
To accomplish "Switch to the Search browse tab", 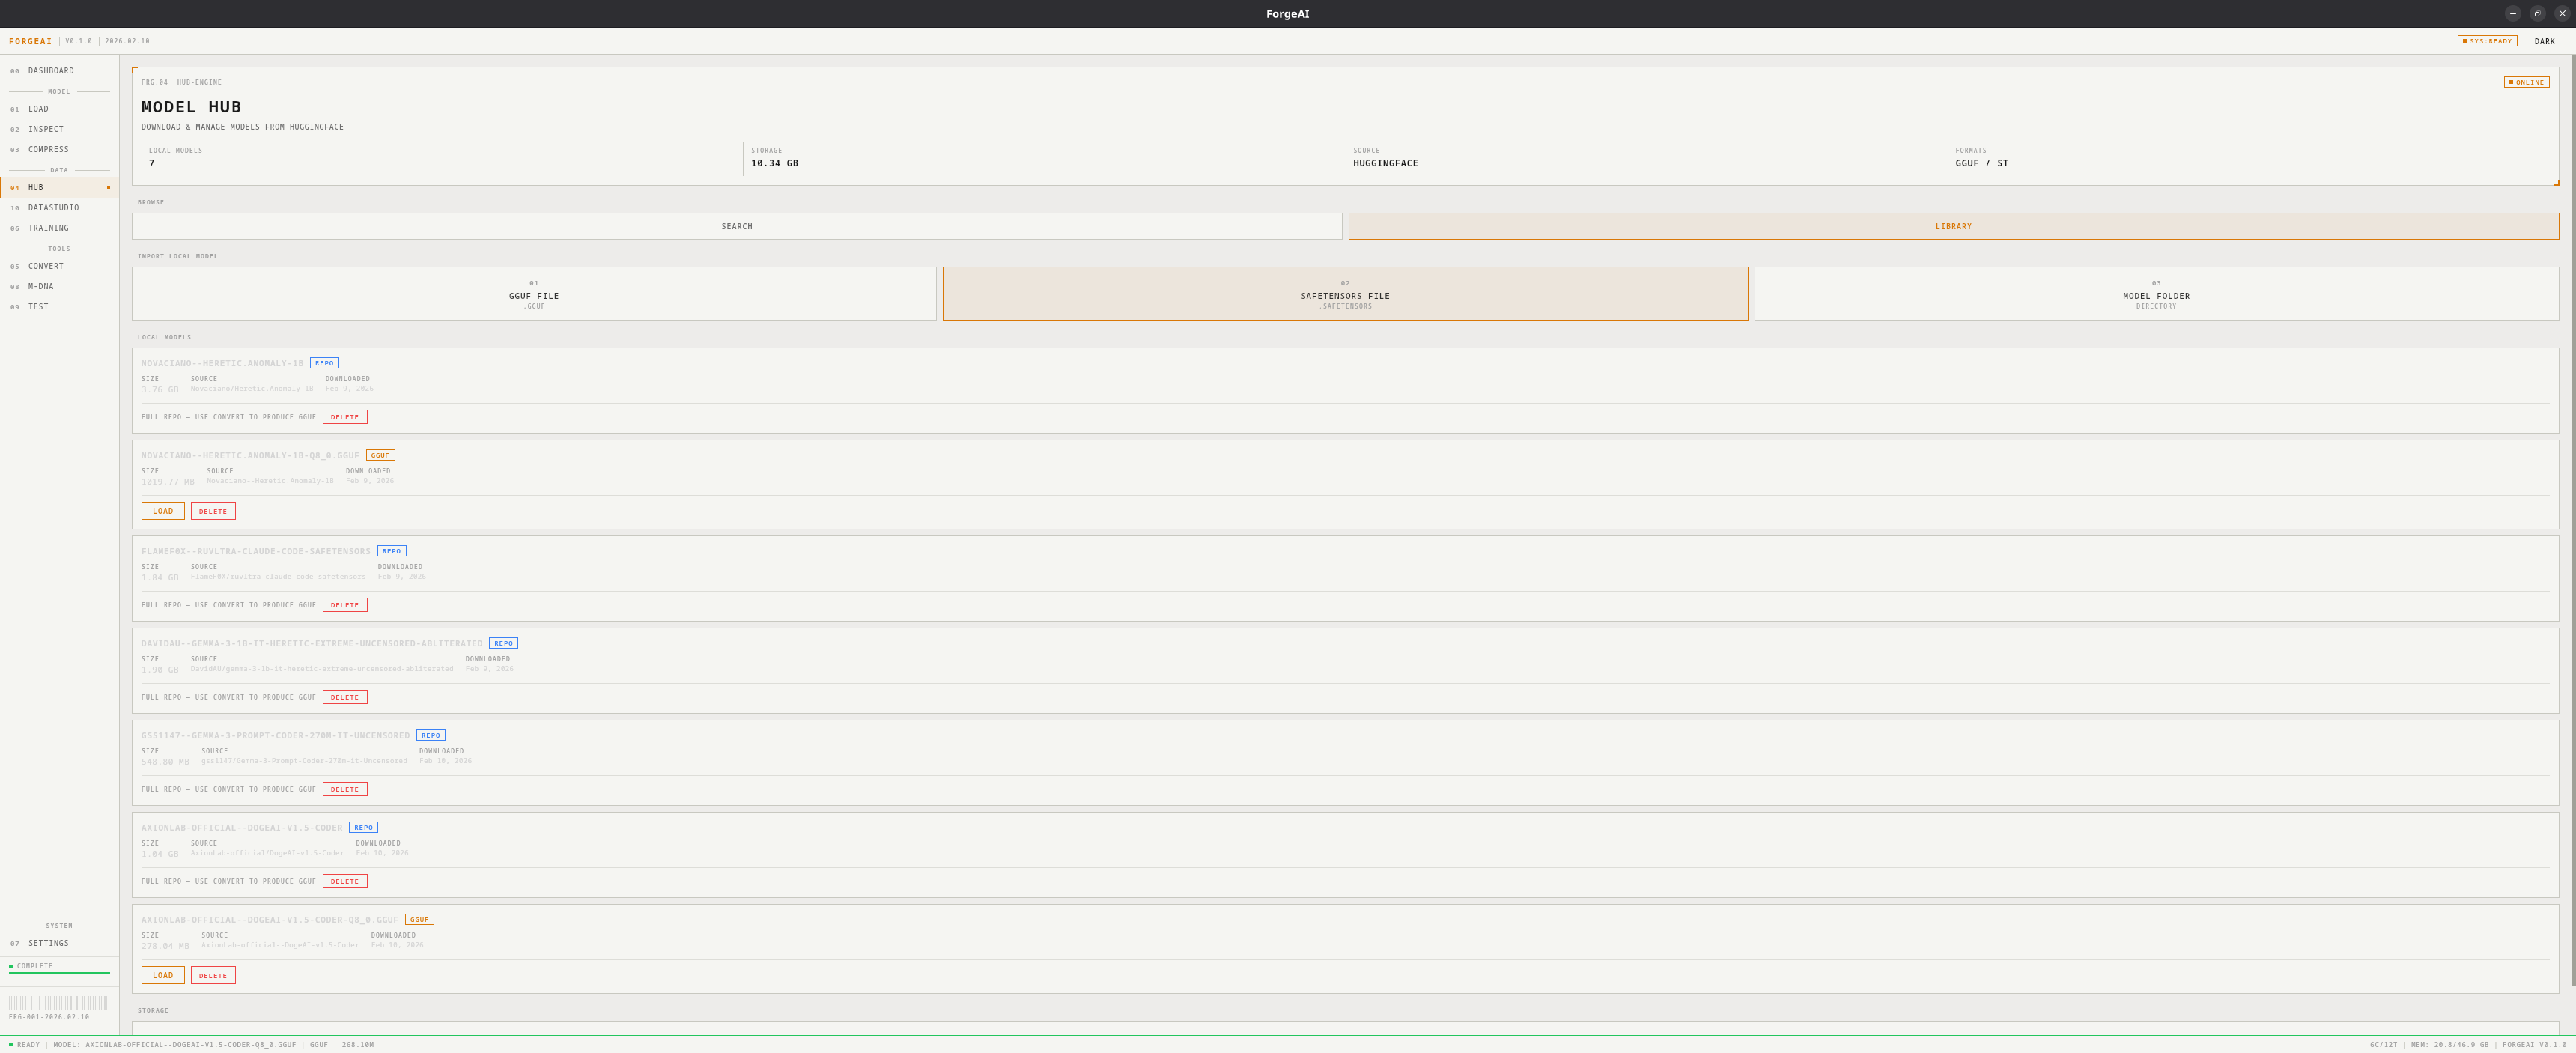I will 736,226.
